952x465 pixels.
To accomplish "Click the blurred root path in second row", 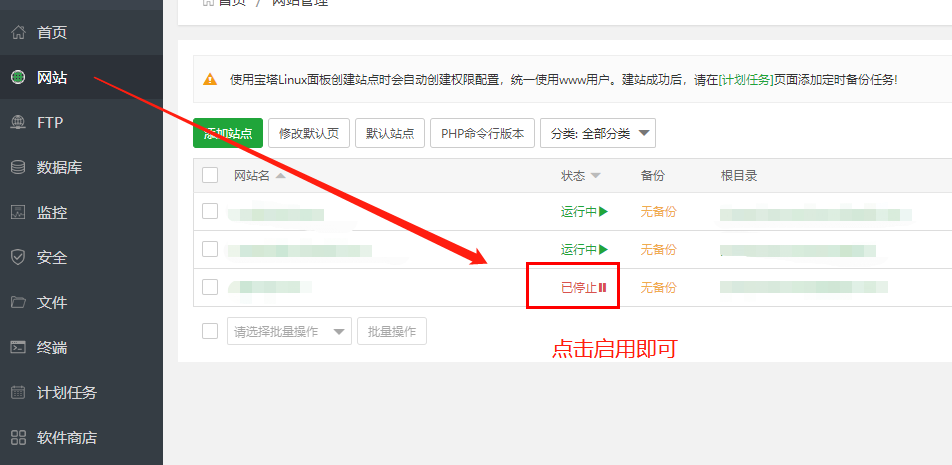I will [x=798, y=250].
